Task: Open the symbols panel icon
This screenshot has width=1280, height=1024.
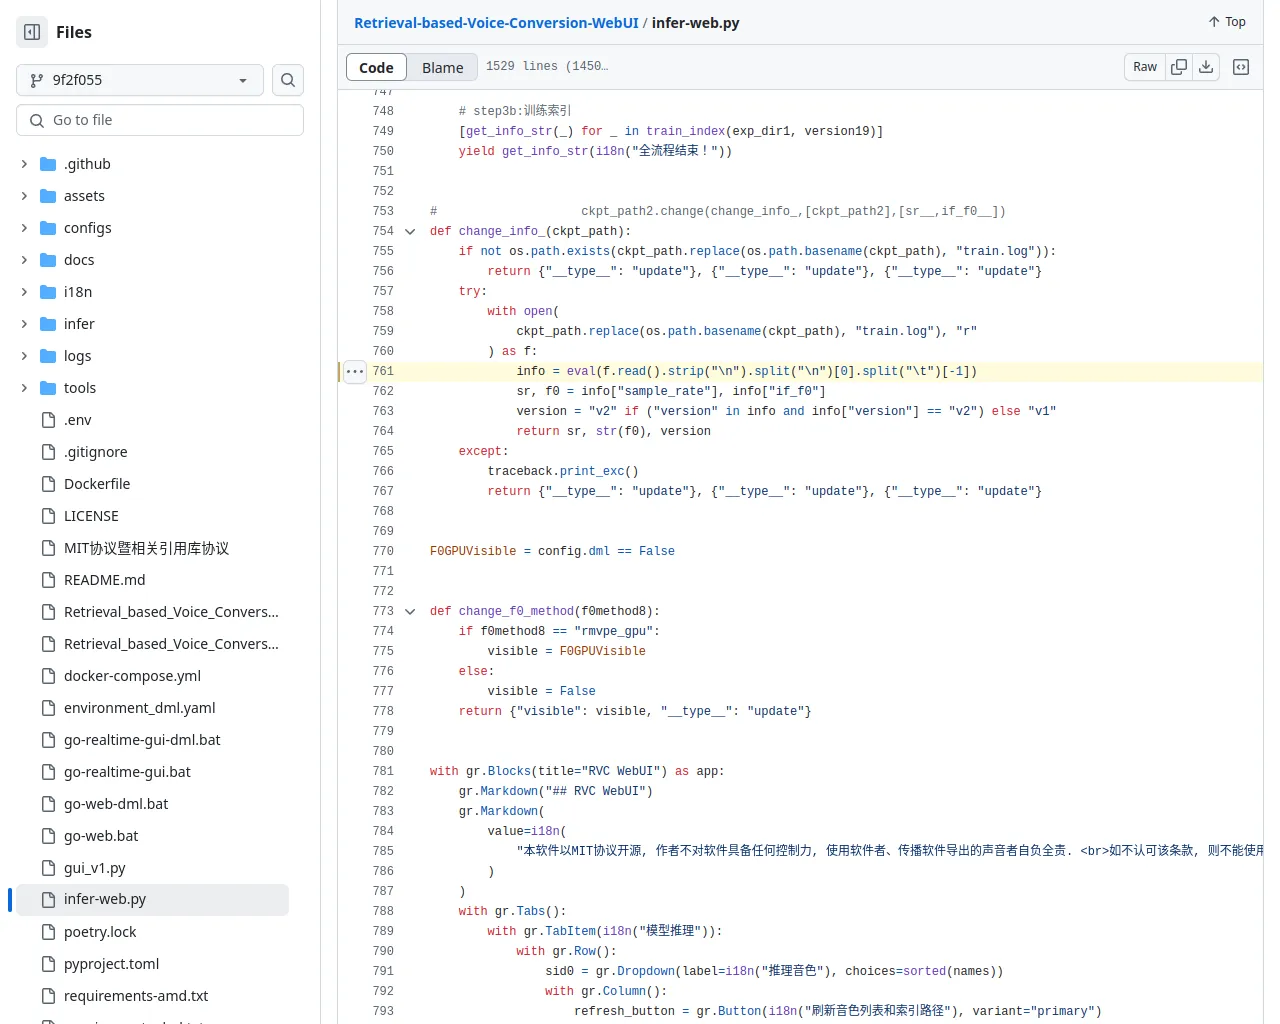Action: pos(1241,67)
